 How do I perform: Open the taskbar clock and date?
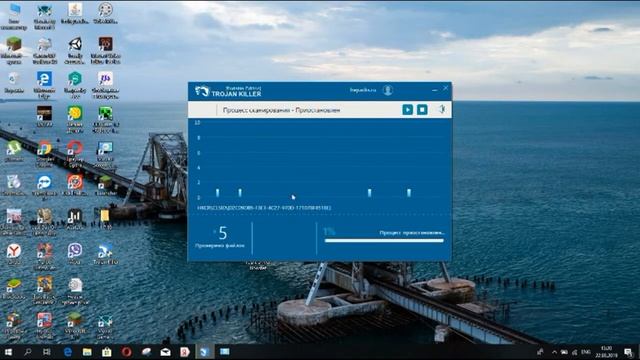[607, 352]
